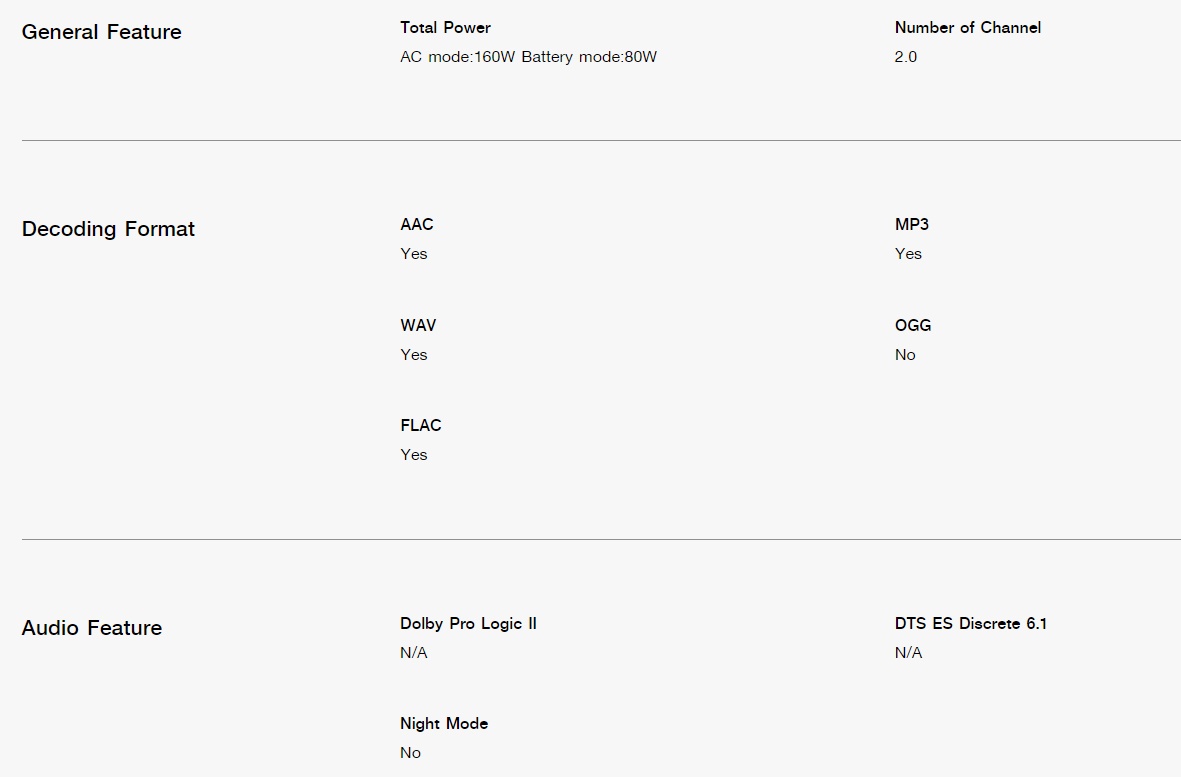
Task: Click the Yes value under MP3
Action: pyautogui.click(x=908, y=254)
